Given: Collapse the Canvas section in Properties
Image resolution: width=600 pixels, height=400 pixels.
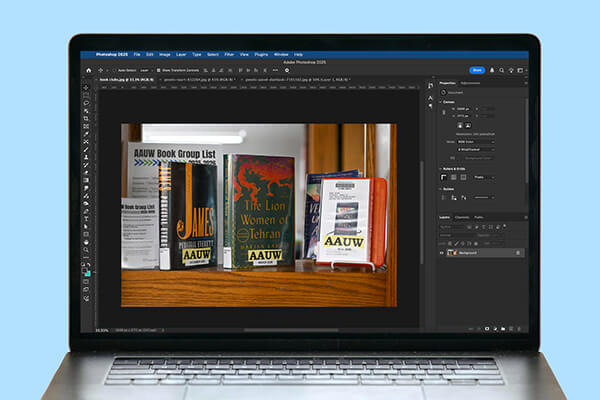Looking at the screenshot, I should [x=443, y=101].
